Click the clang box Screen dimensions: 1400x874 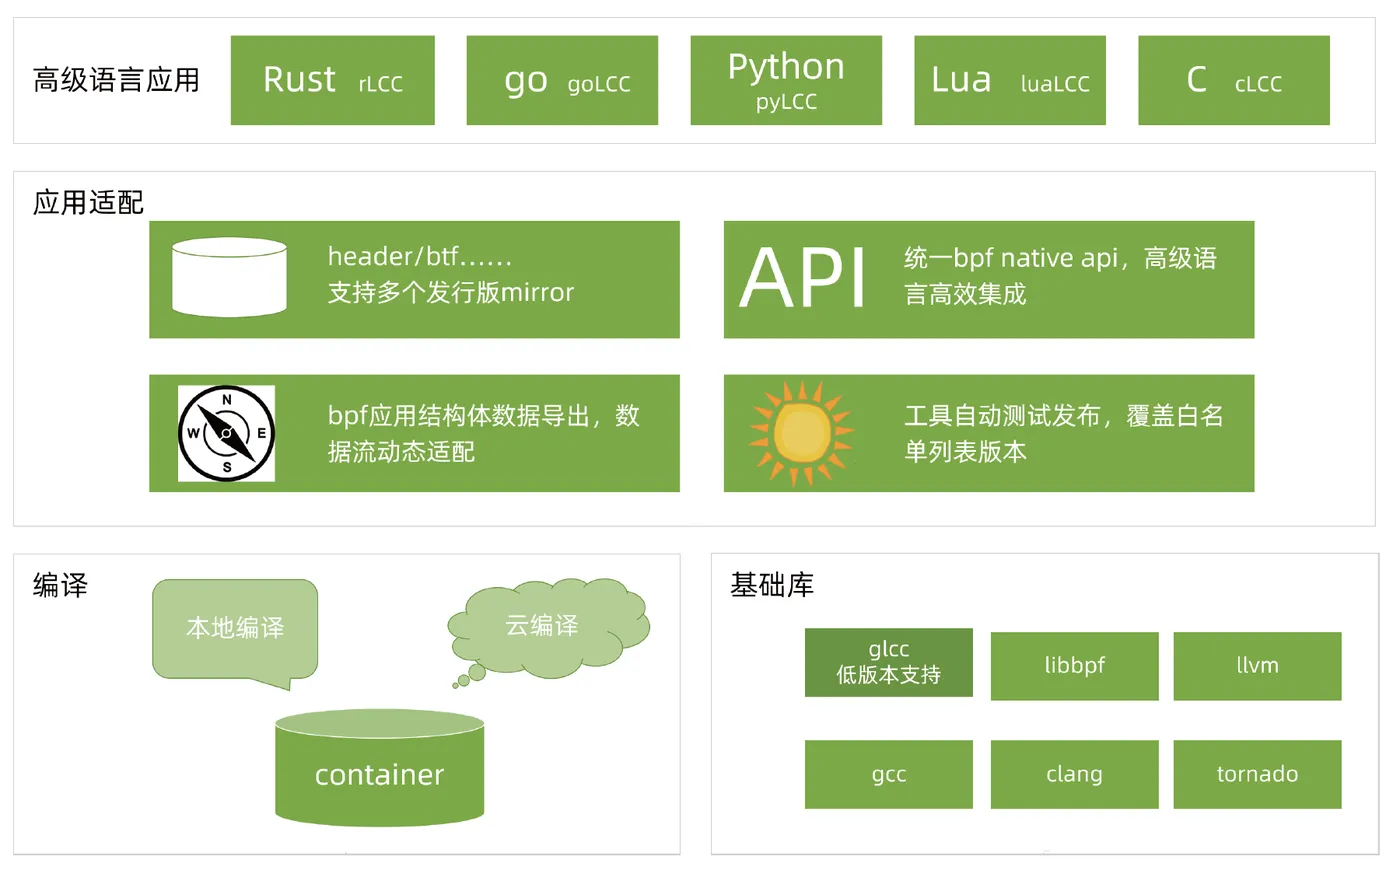(x=1075, y=774)
